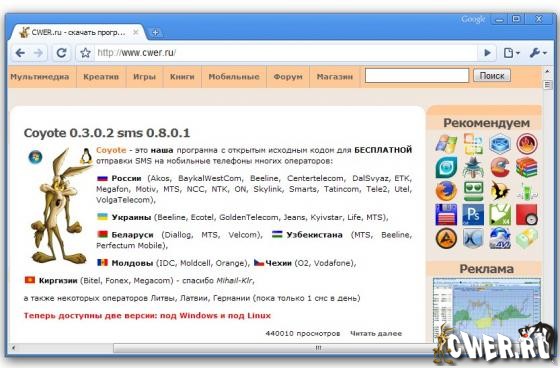Open the AIMP orange icon in Рекомендуем
Viewport: 560px width, 368px height.
[x=446, y=238]
